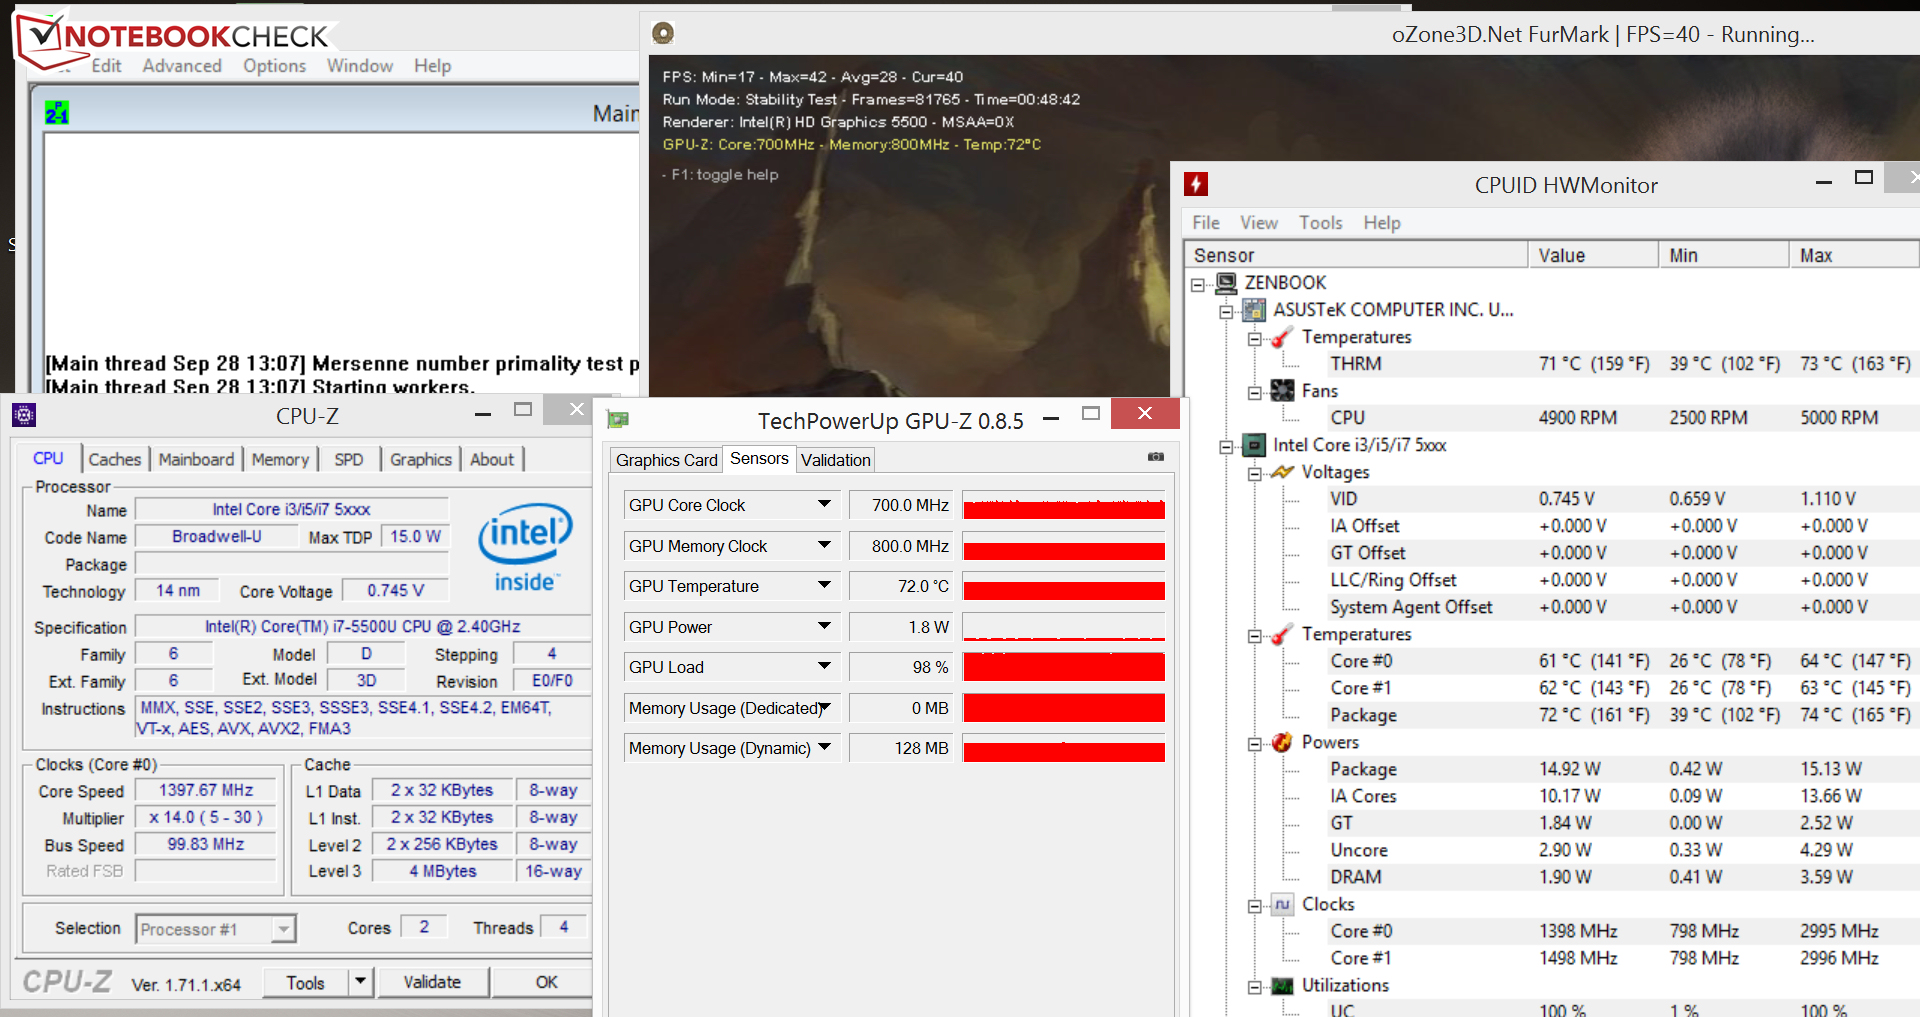Click the Clocks waveform icon in HWMonitor
1920x1017 pixels.
(x=1282, y=904)
